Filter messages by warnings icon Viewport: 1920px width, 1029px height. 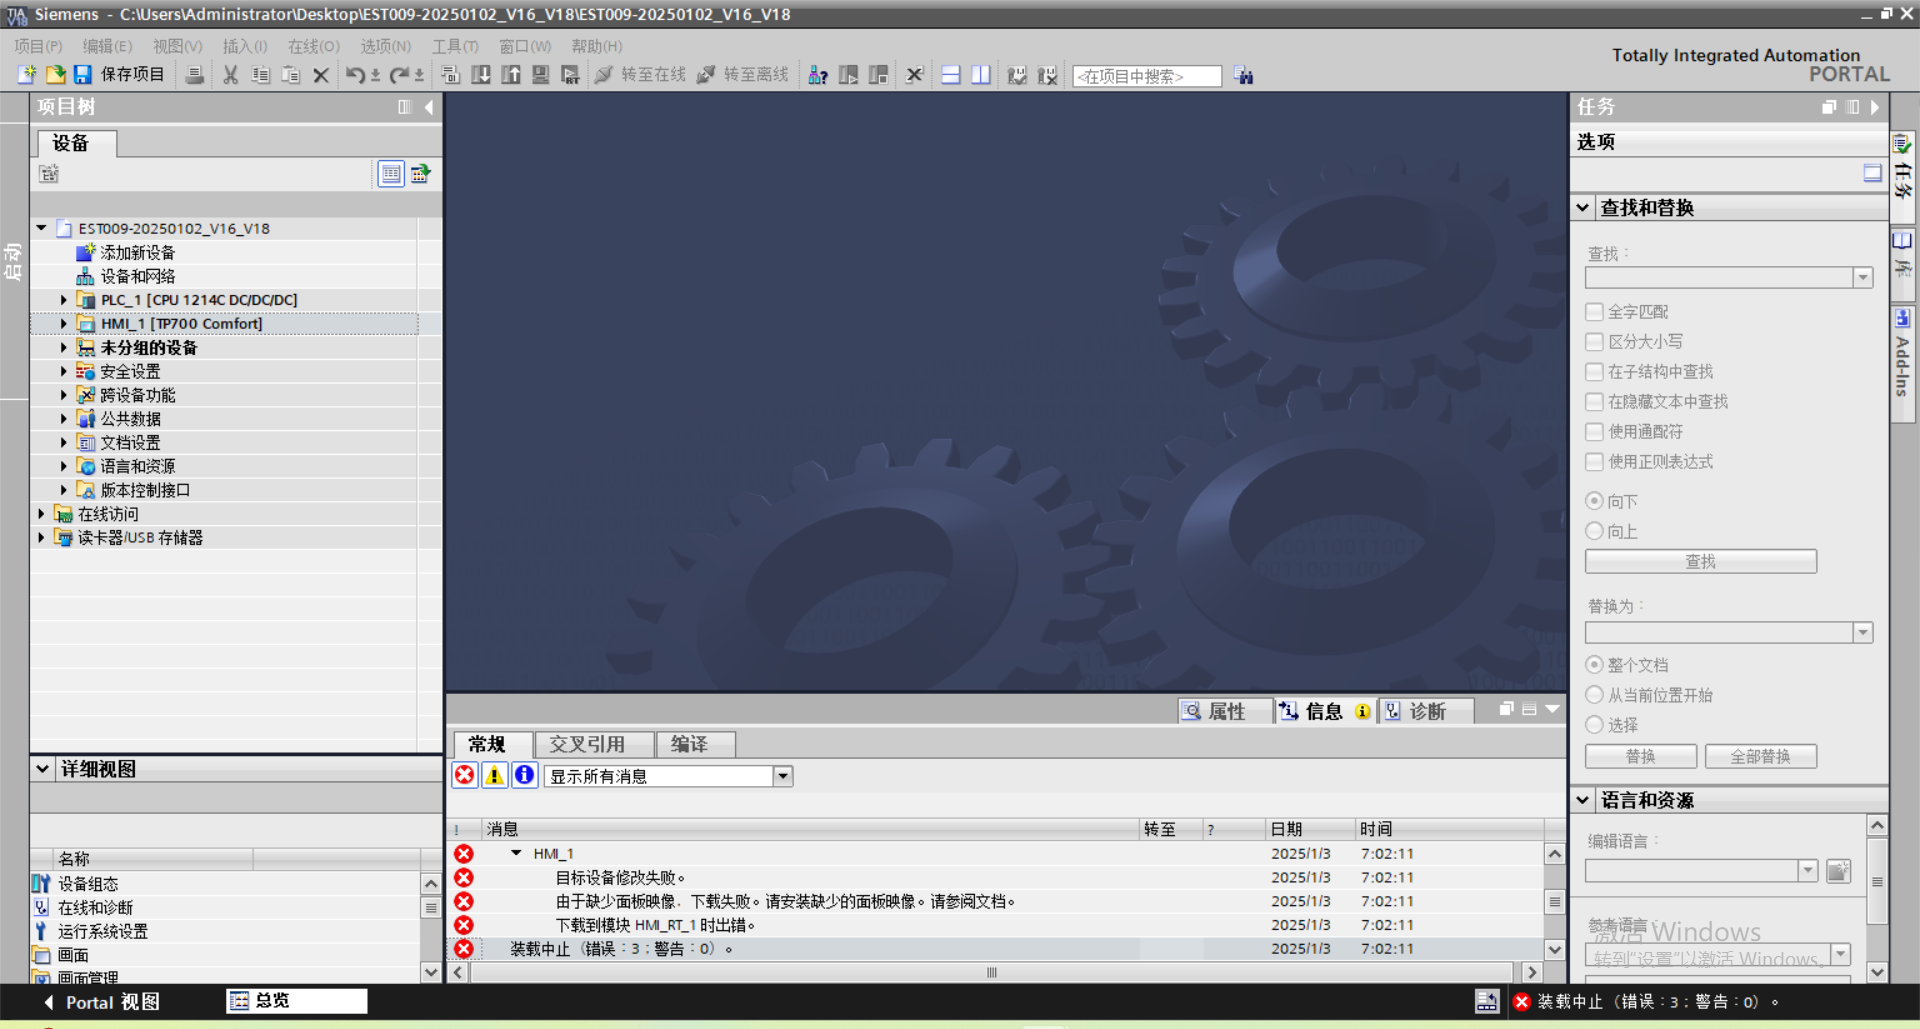point(494,776)
